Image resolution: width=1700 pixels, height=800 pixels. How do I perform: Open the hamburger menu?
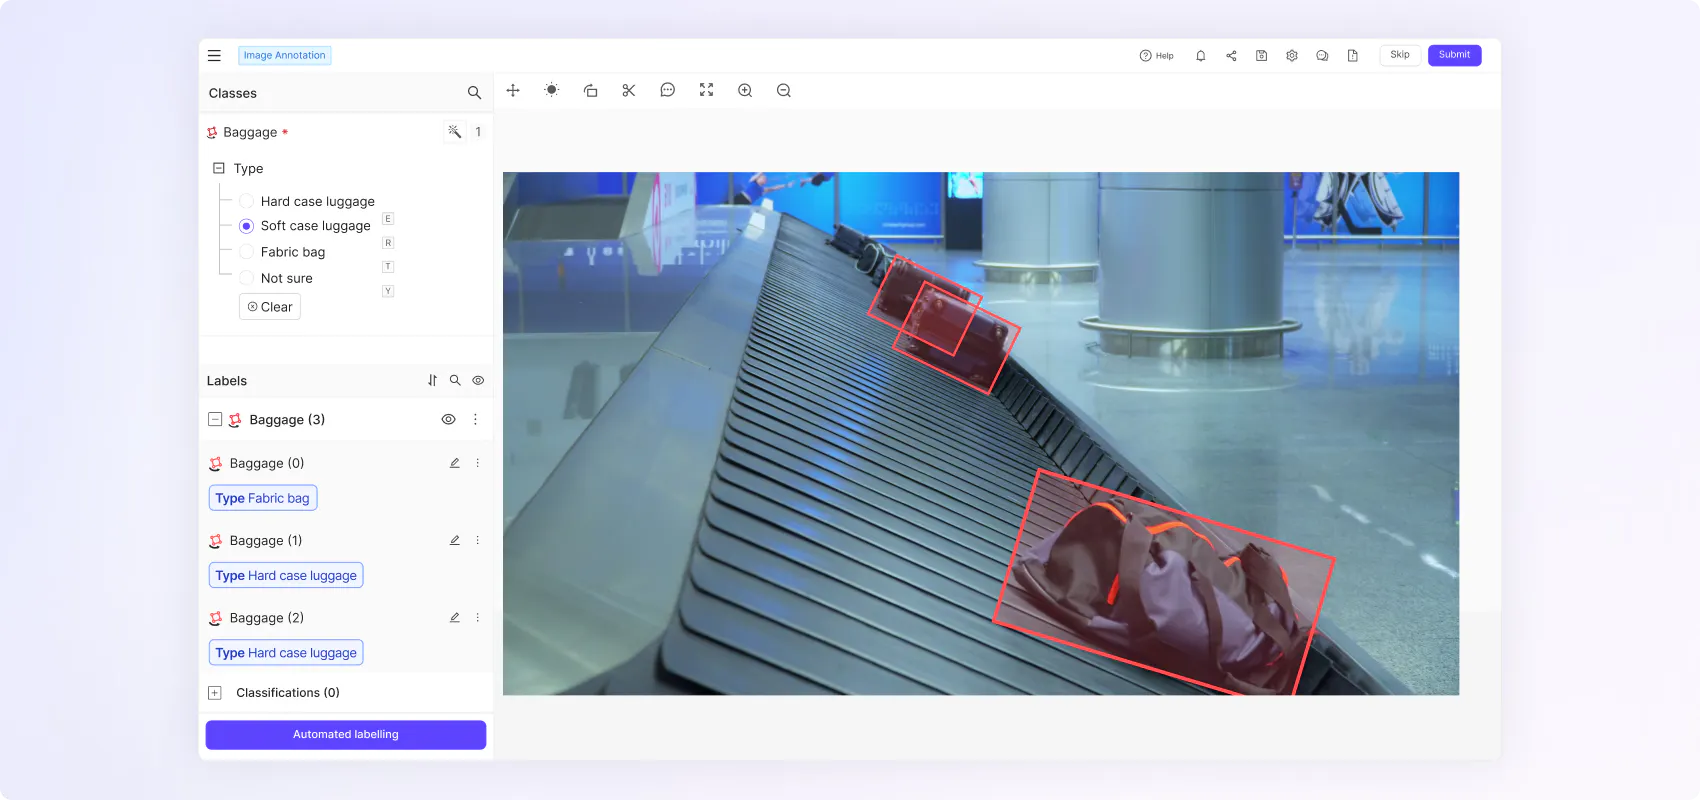click(x=214, y=56)
